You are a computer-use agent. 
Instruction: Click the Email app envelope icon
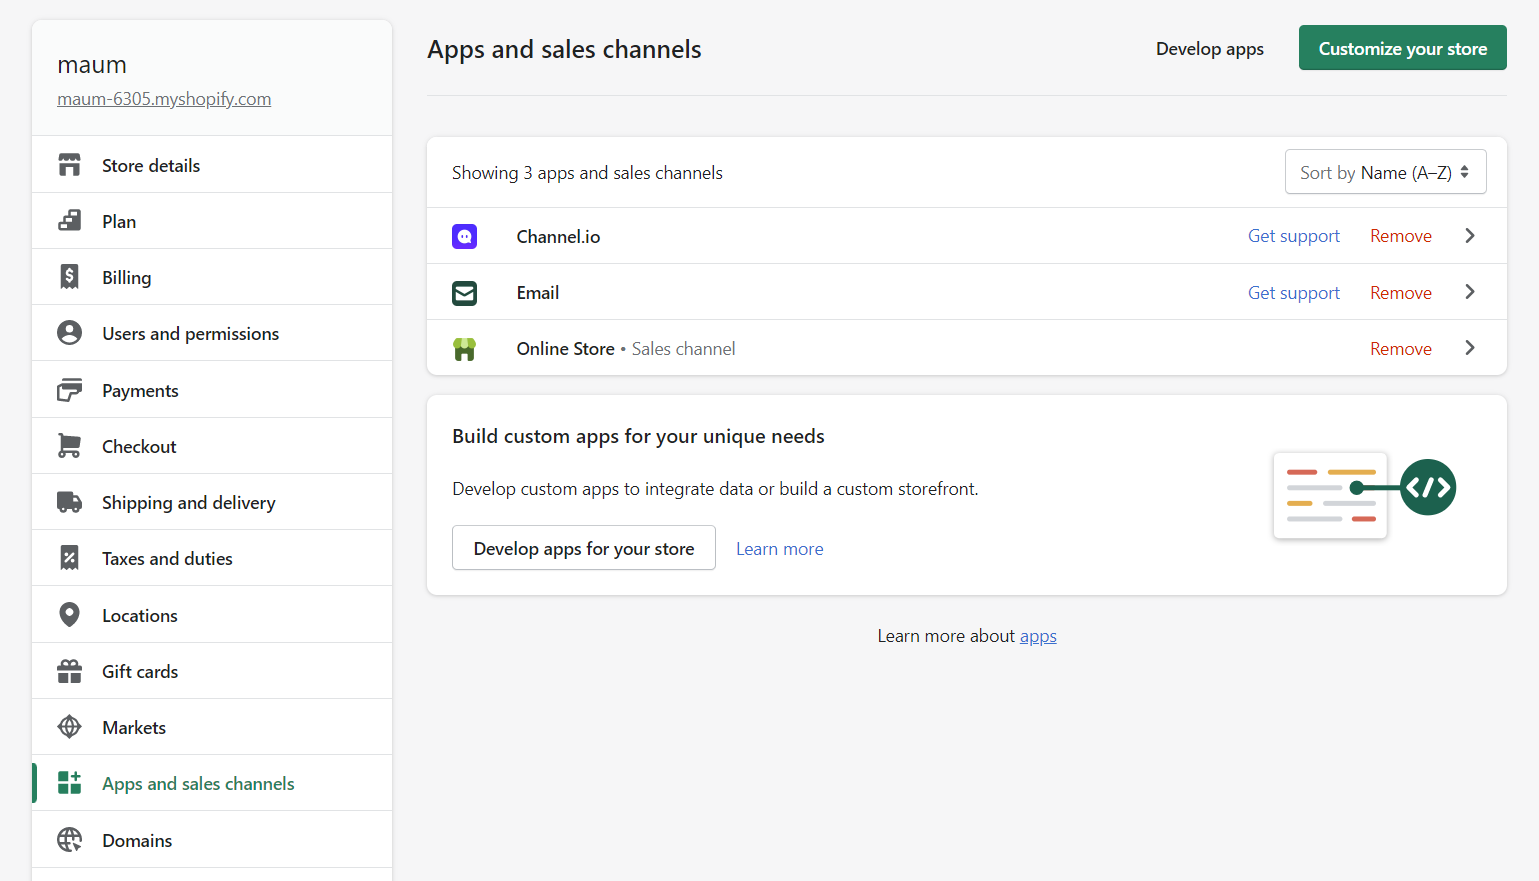click(x=464, y=293)
